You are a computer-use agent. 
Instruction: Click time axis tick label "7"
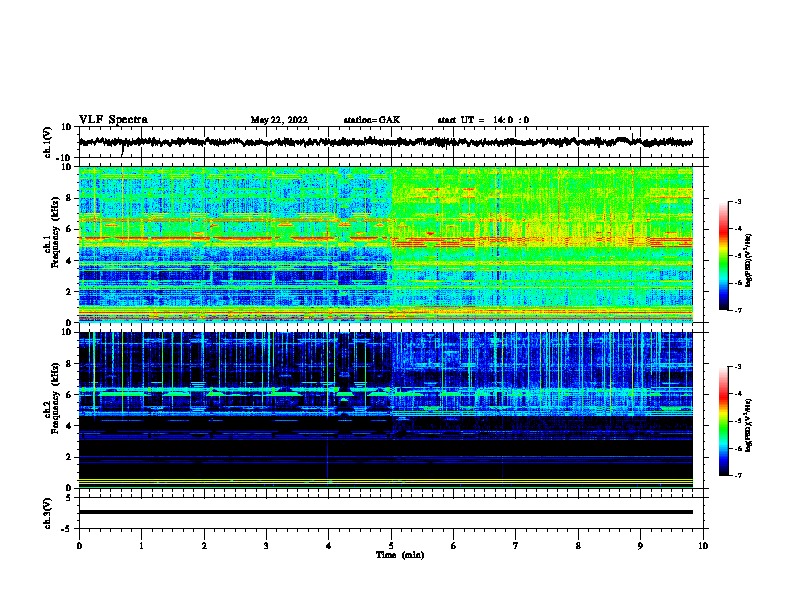point(516,546)
